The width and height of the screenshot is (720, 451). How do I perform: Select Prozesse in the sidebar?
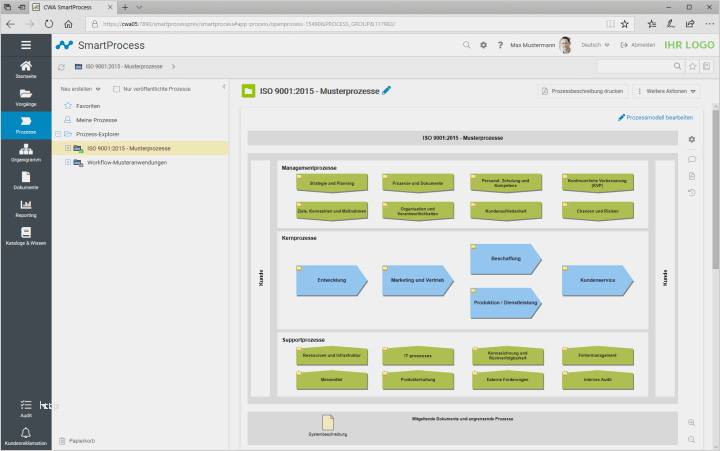[26, 125]
